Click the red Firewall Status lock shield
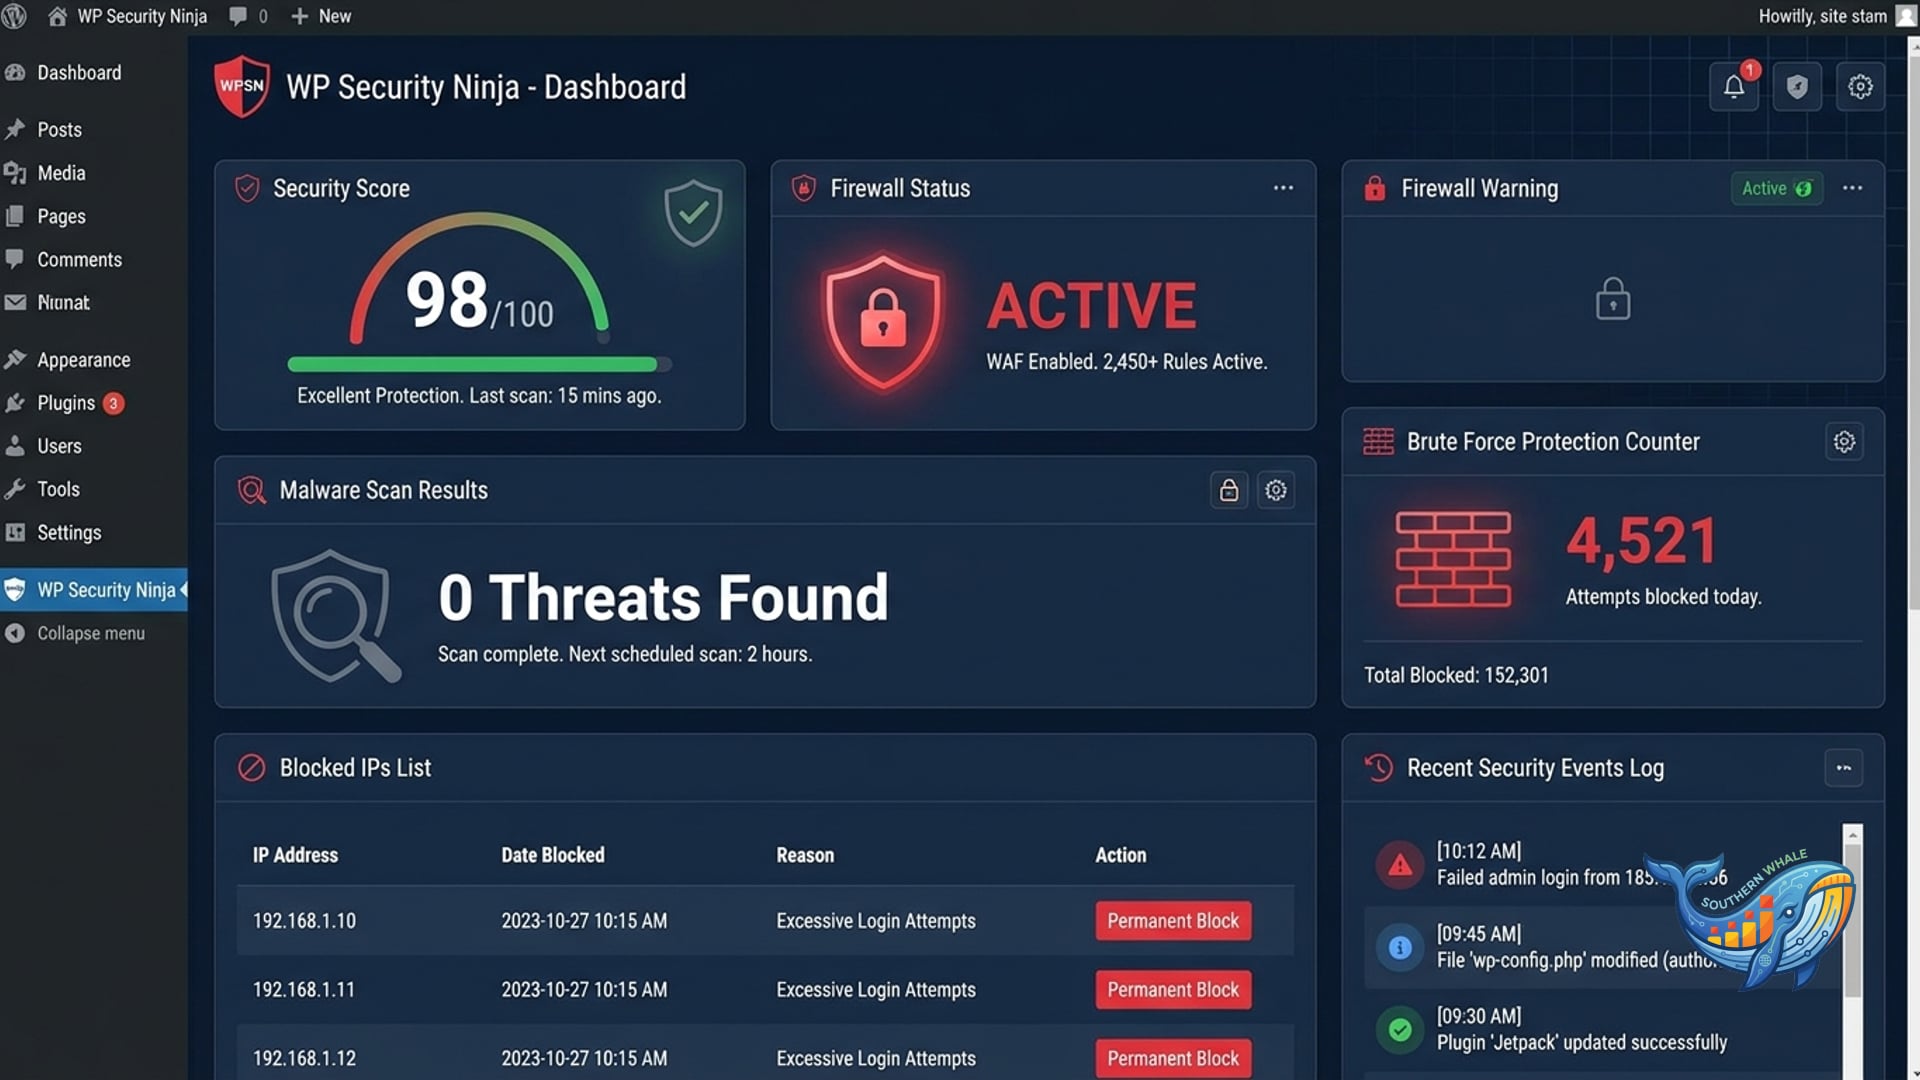The image size is (1920, 1080). 882,322
